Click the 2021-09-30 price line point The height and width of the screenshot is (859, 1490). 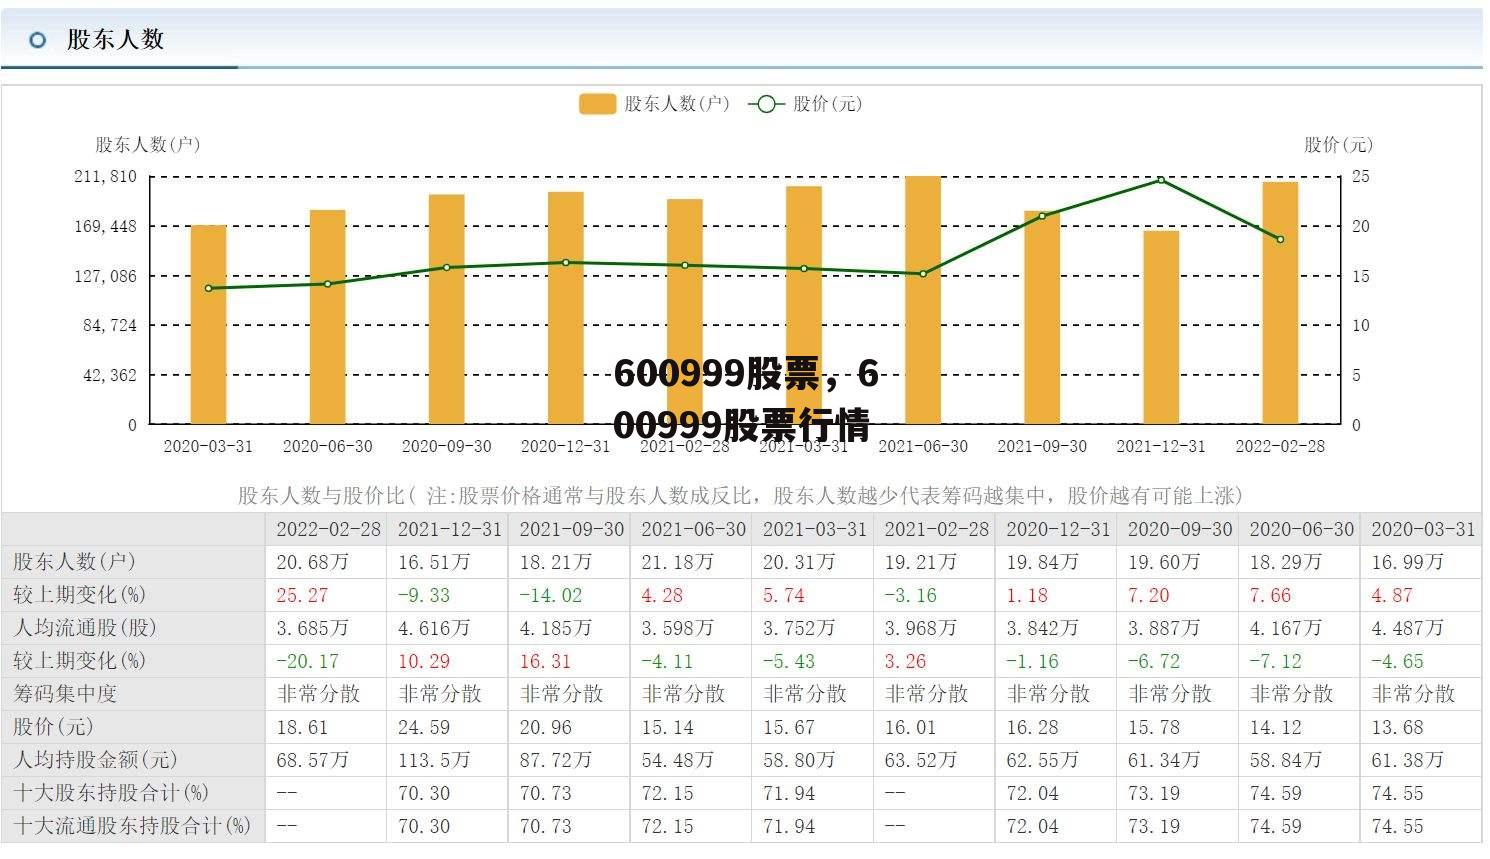point(1042,216)
